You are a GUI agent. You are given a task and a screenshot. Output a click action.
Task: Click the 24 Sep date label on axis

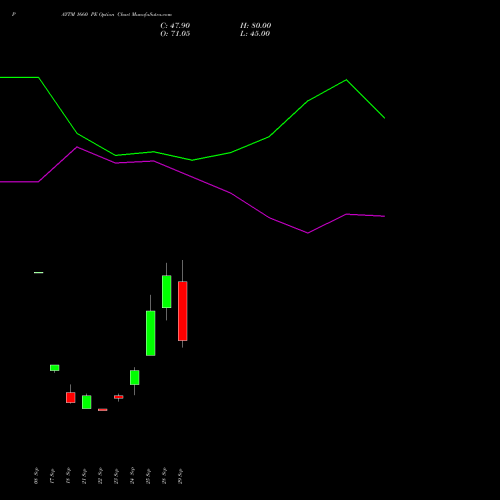(x=132, y=476)
